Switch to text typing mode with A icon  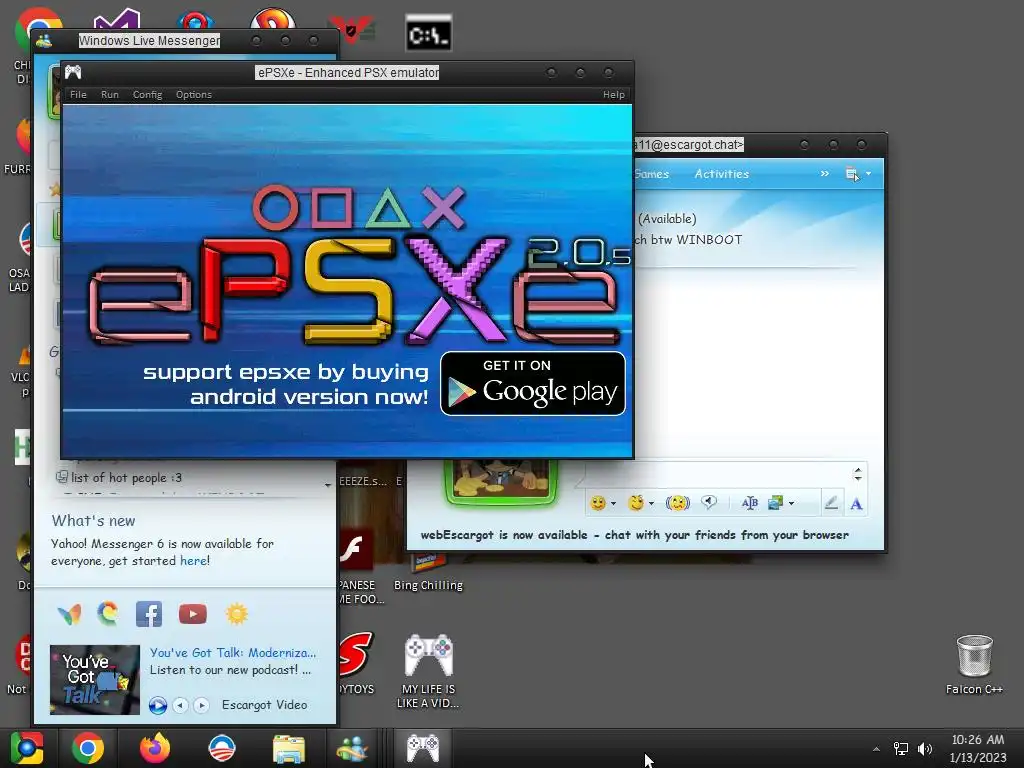(x=856, y=504)
